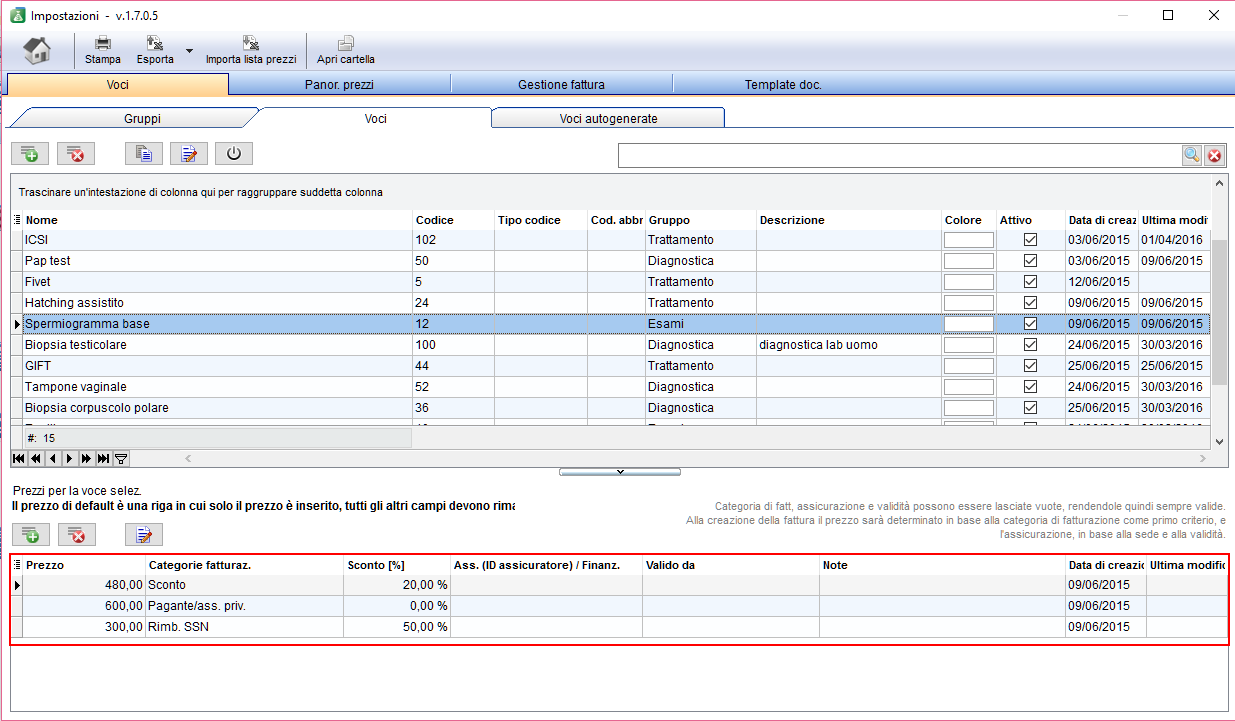This screenshot has height=721, width=1235.
Task: Sort by the Gruppo column header
Action: tap(701, 220)
